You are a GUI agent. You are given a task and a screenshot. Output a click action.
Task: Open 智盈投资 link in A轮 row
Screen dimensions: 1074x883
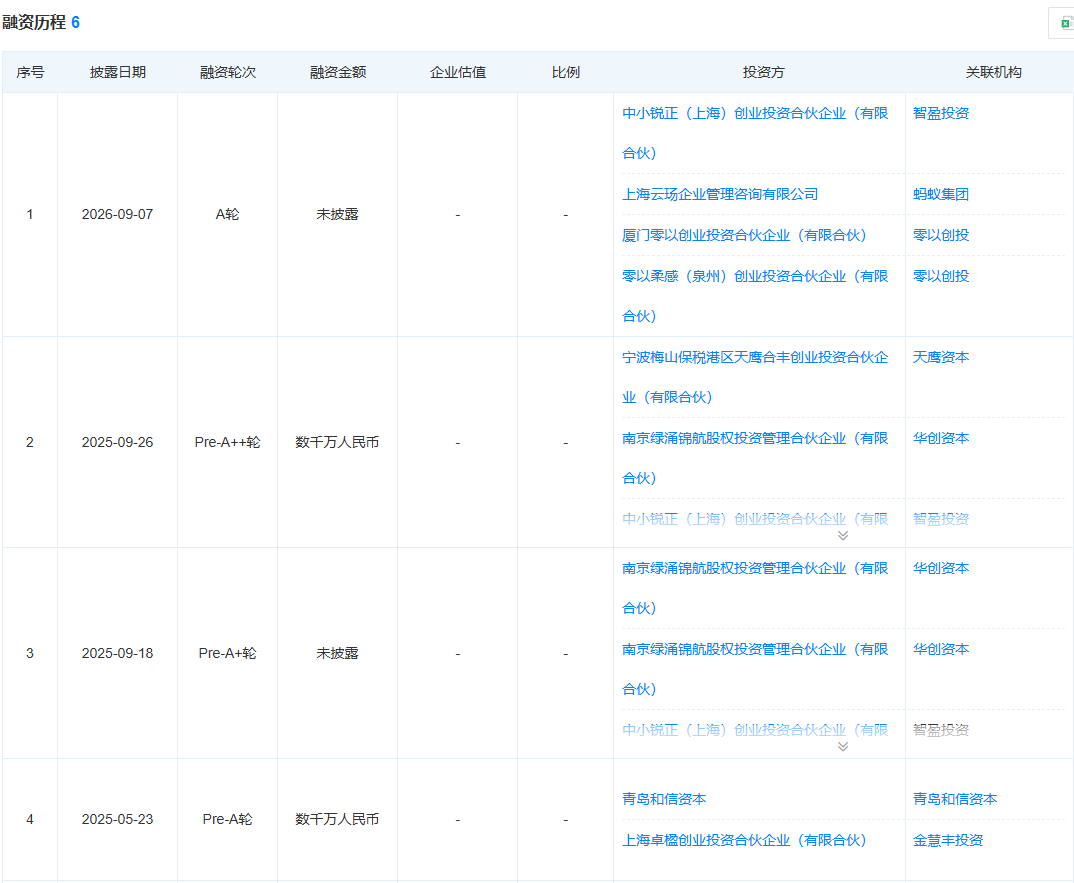pyautogui.click(x=941, y=114)
